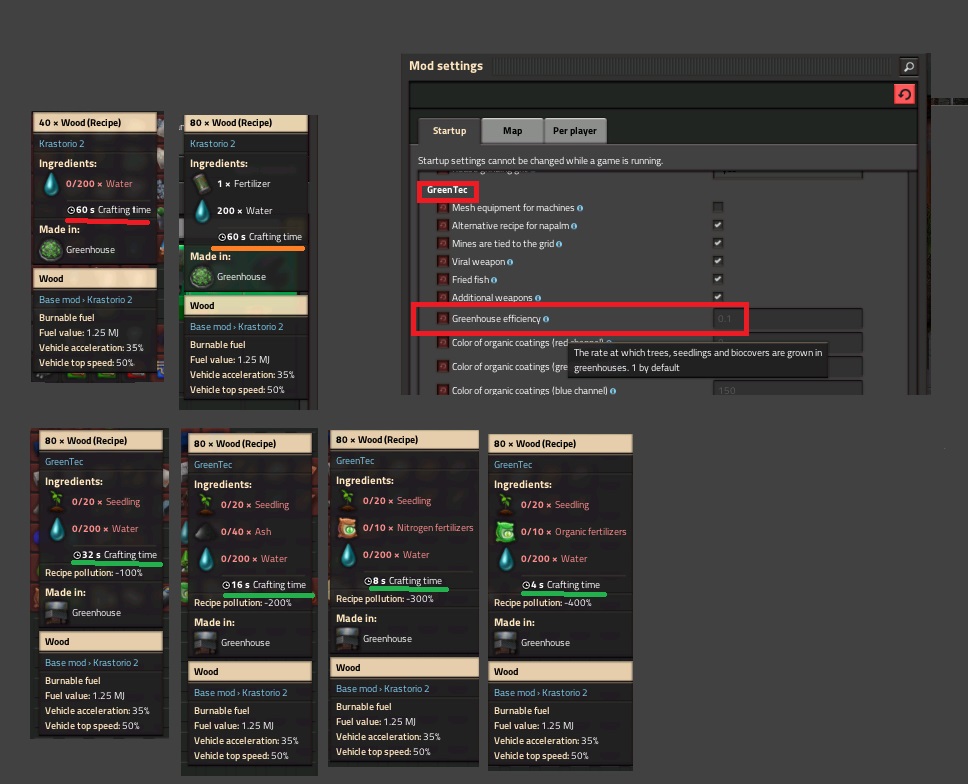Screen dimensions: 968x784
Task: Click the Nitrogen fertilizers ingredient icon
Action: coord(348,528)
